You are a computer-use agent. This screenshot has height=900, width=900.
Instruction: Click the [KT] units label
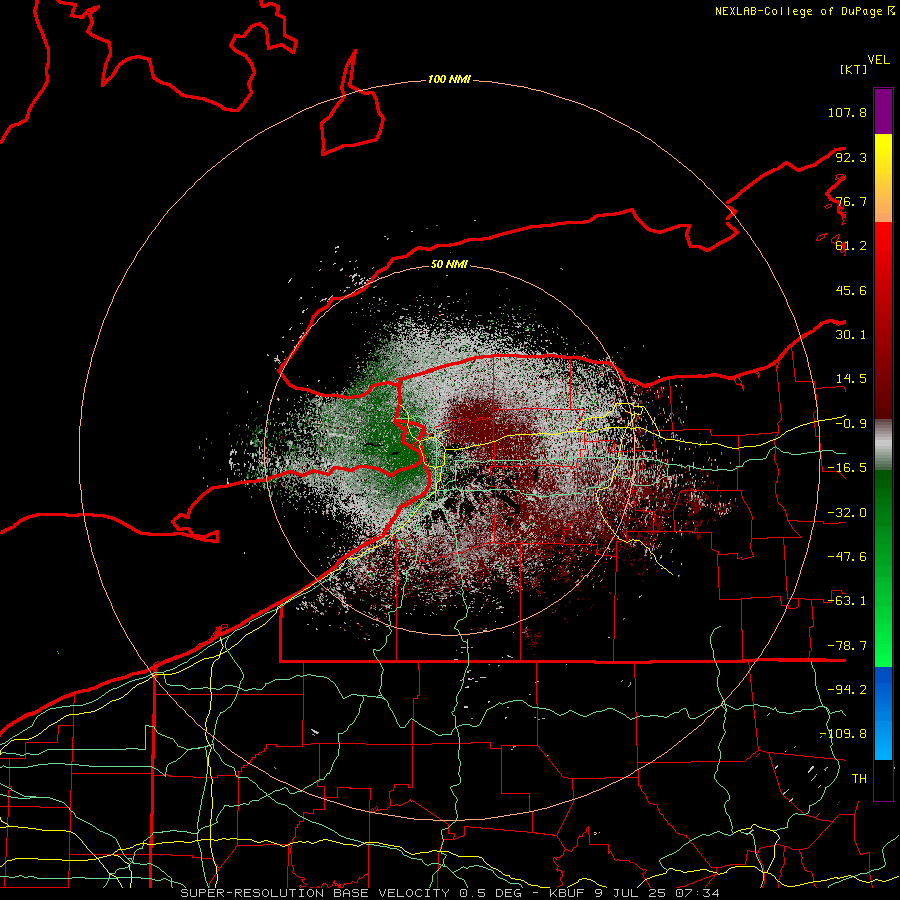[x=854, y=69]
